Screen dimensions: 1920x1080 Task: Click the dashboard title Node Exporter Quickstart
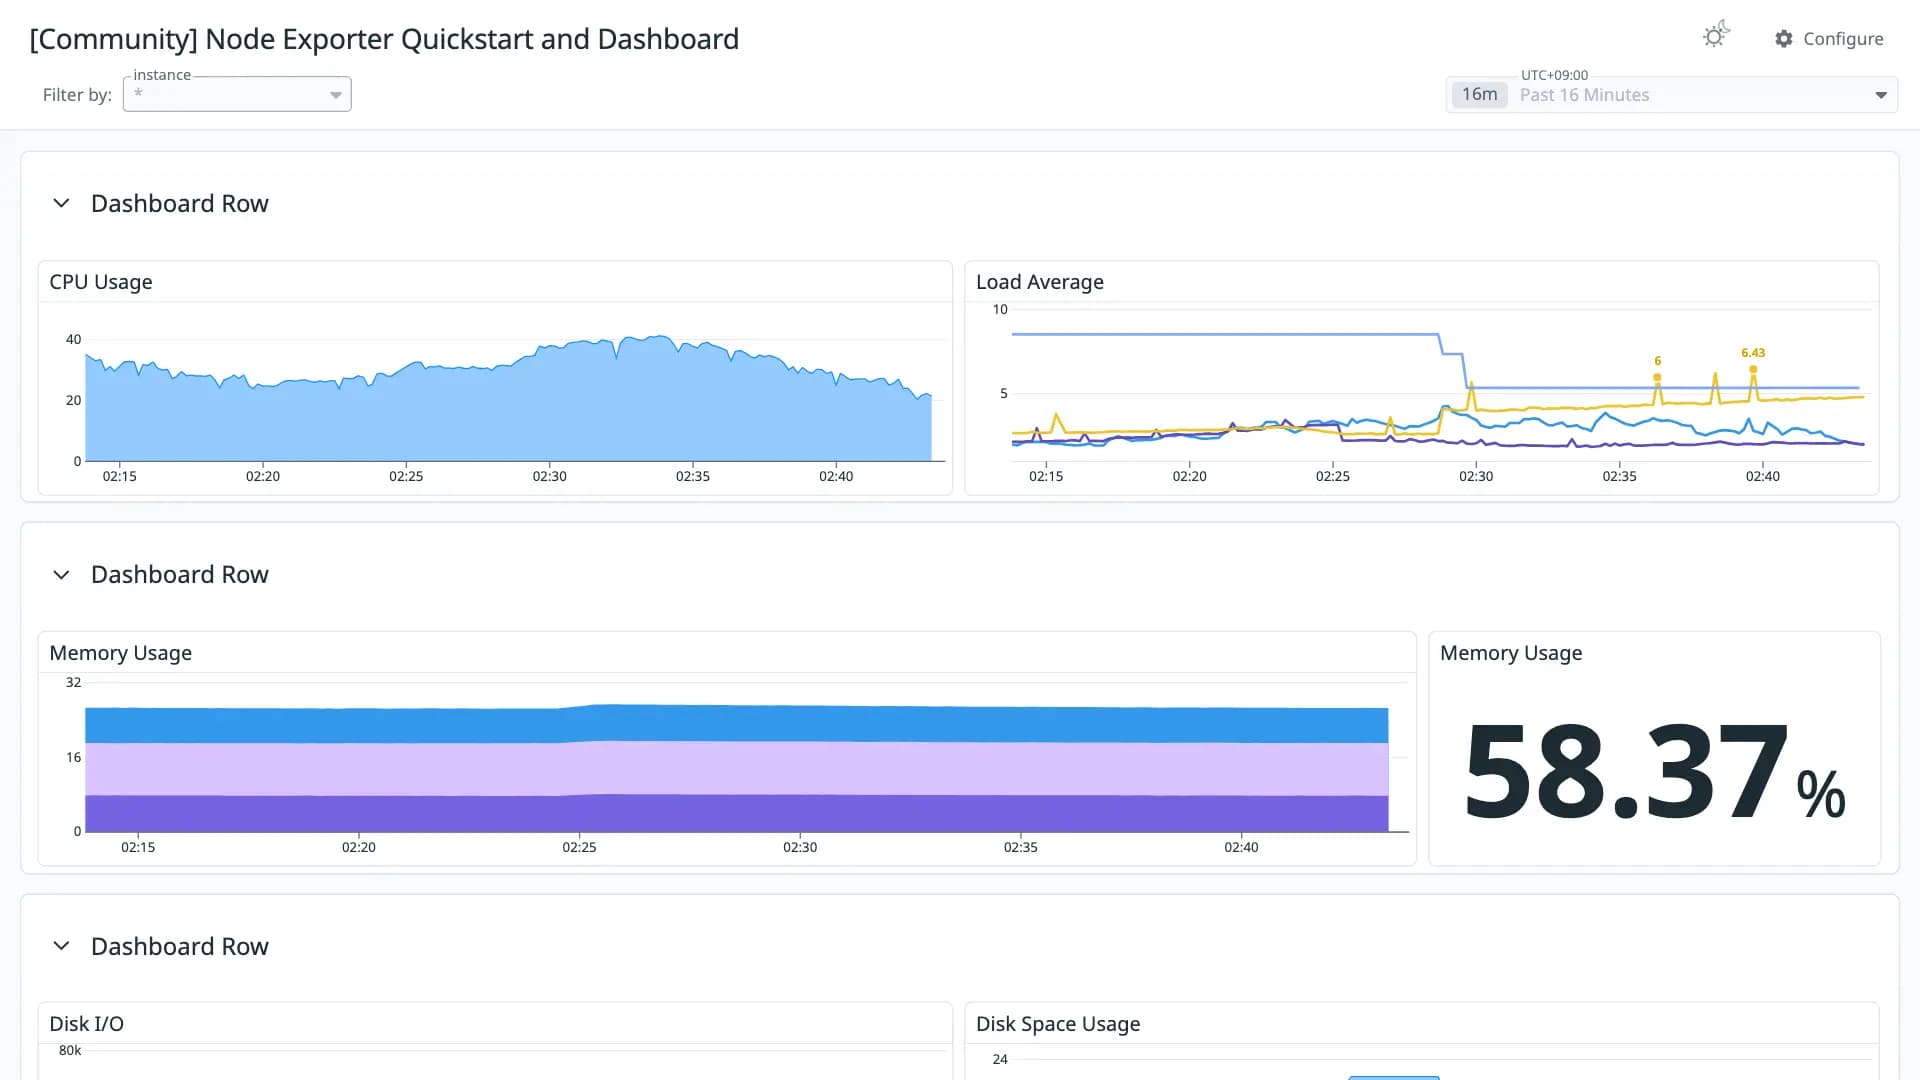tap(384, 39)
